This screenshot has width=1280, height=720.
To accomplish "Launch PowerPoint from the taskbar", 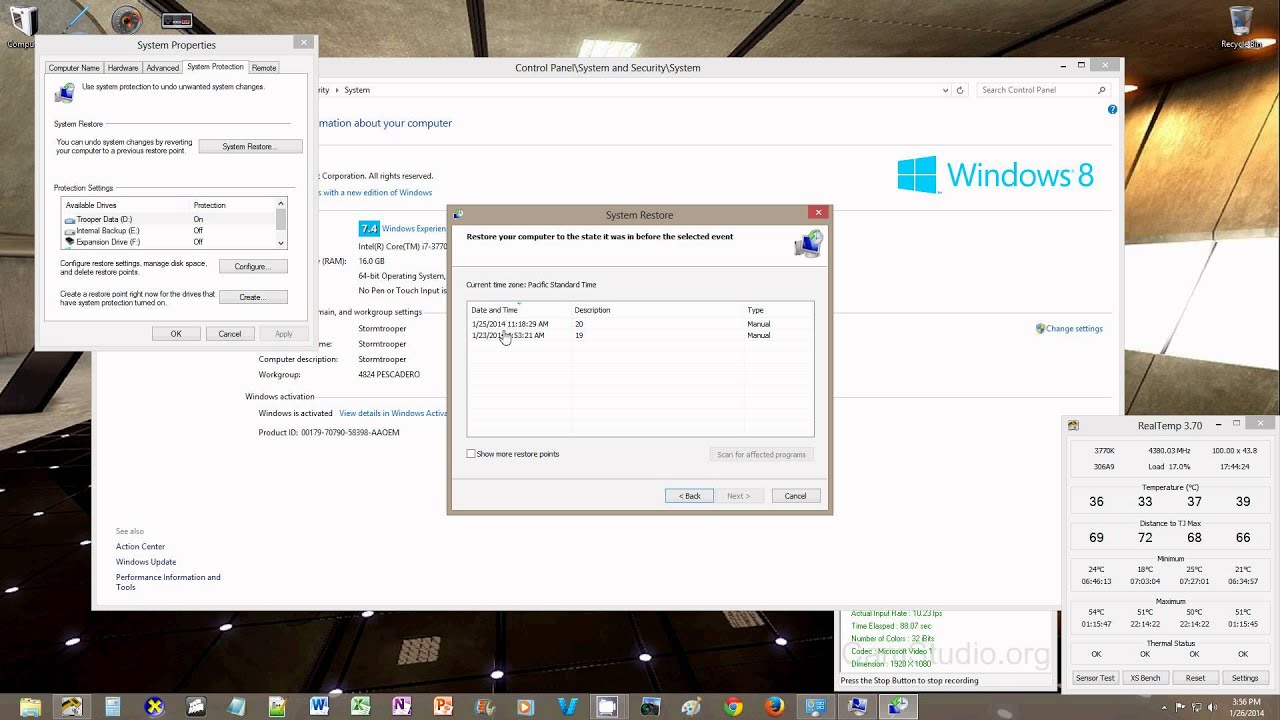I will click(443, 706).
